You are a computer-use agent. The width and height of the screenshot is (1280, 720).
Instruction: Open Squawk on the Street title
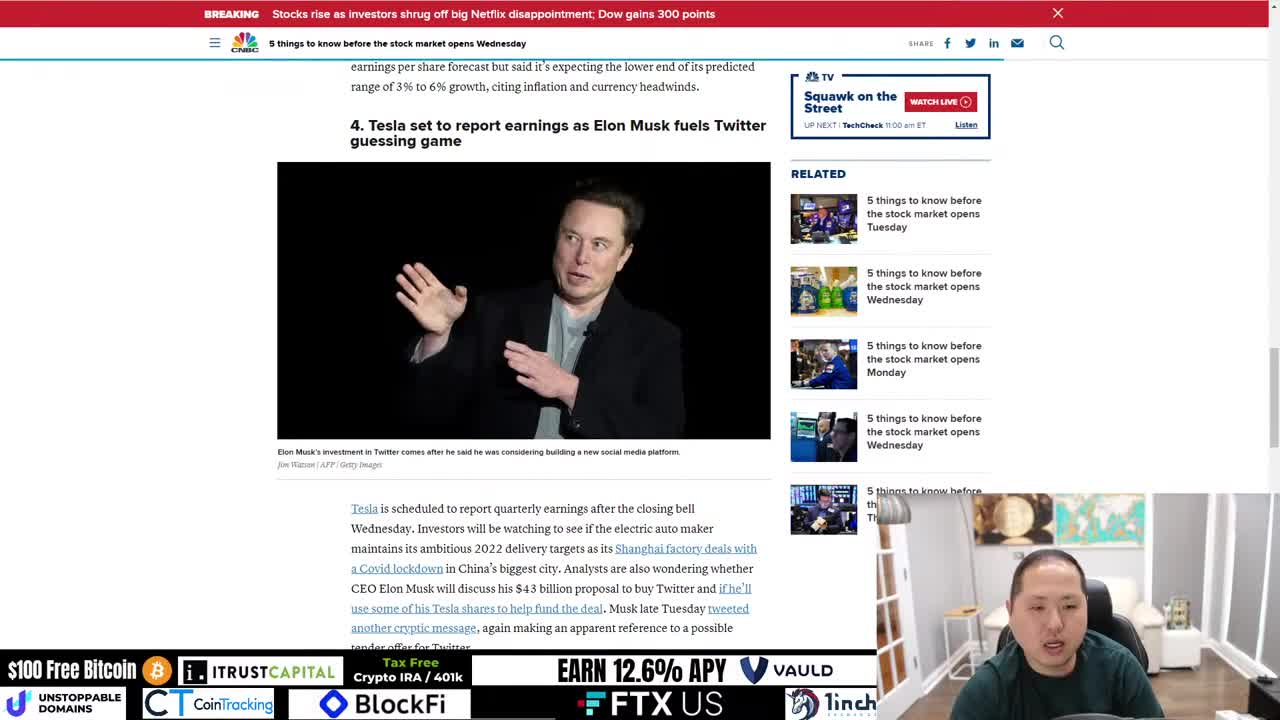point(850,102)
